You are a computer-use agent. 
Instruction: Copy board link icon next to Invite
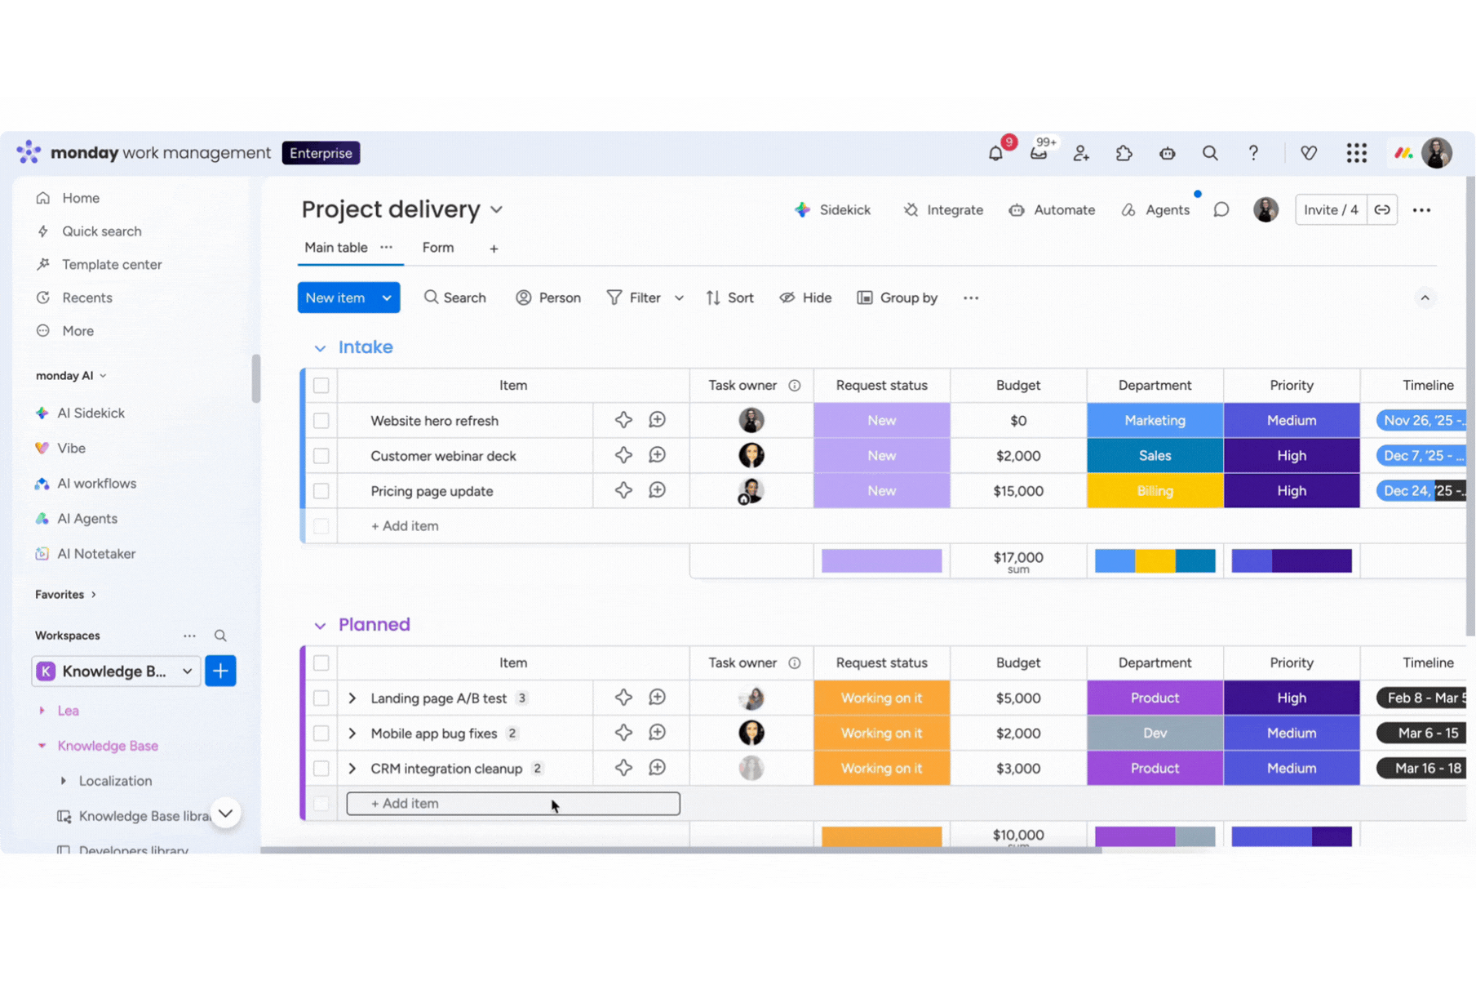click(1383, 210)
